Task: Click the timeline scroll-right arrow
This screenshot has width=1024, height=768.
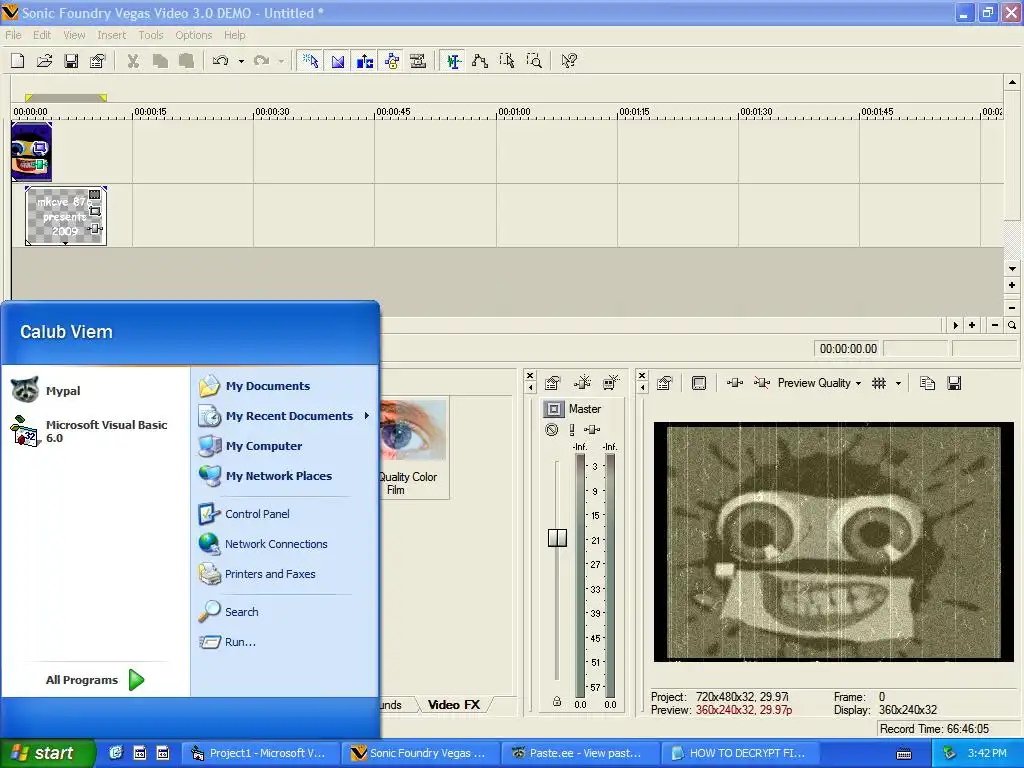Action: tap(955, 325)
